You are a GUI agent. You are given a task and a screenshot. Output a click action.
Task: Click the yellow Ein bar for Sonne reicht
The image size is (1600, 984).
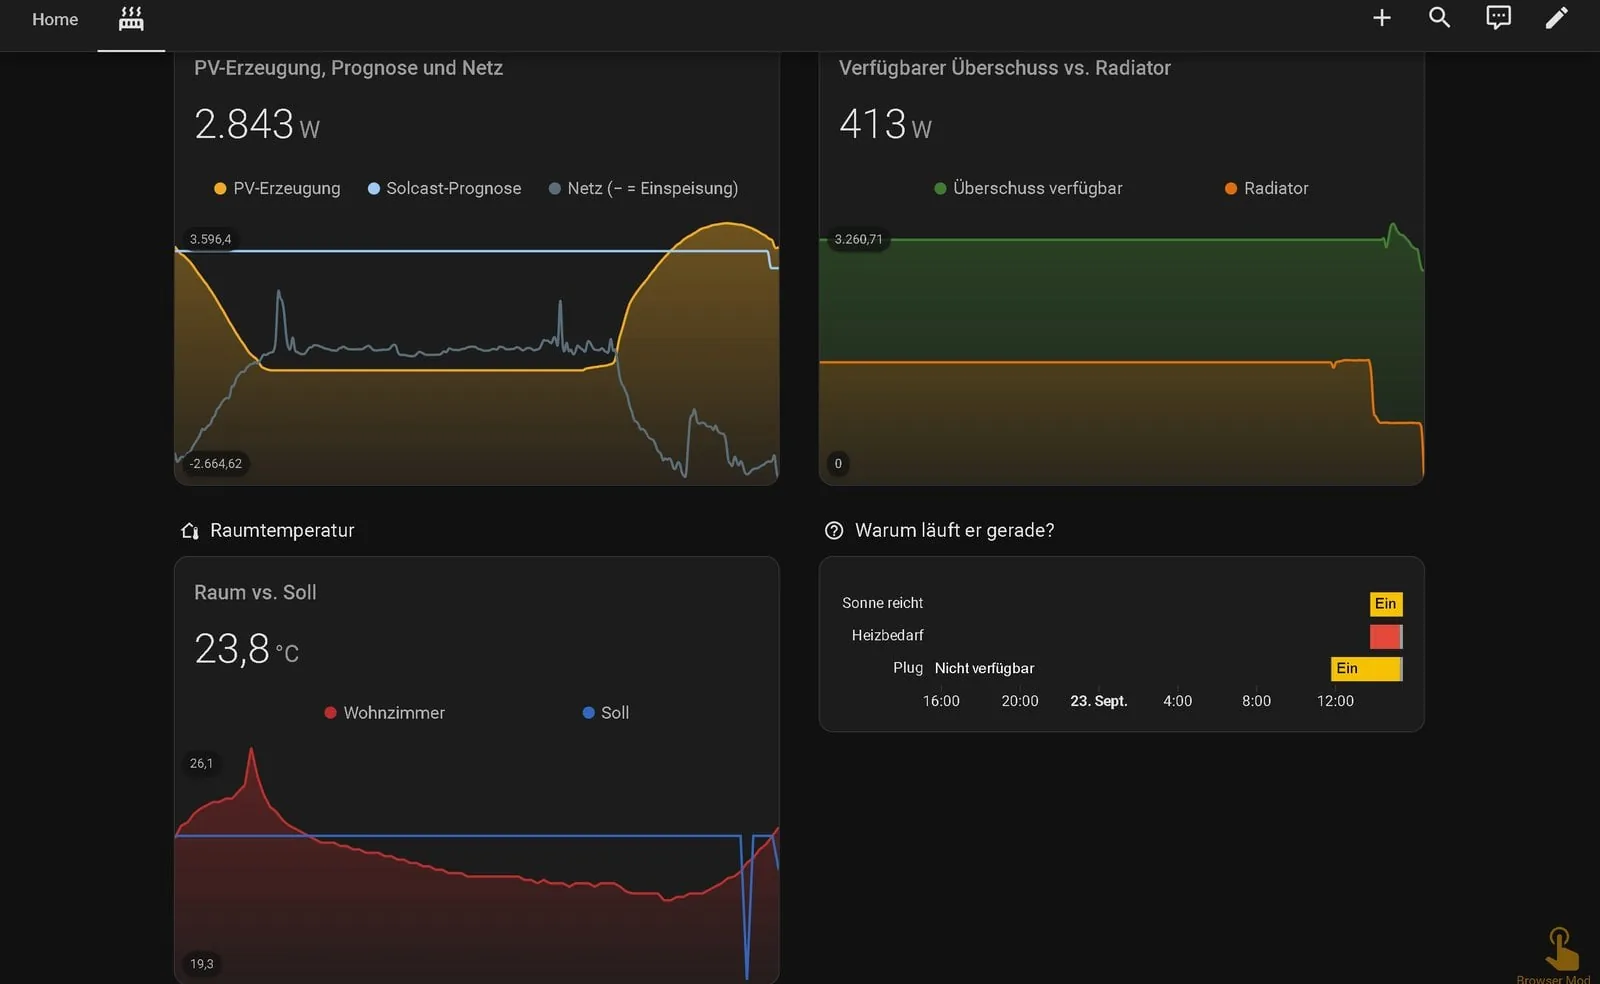(x=1386, y=604)
